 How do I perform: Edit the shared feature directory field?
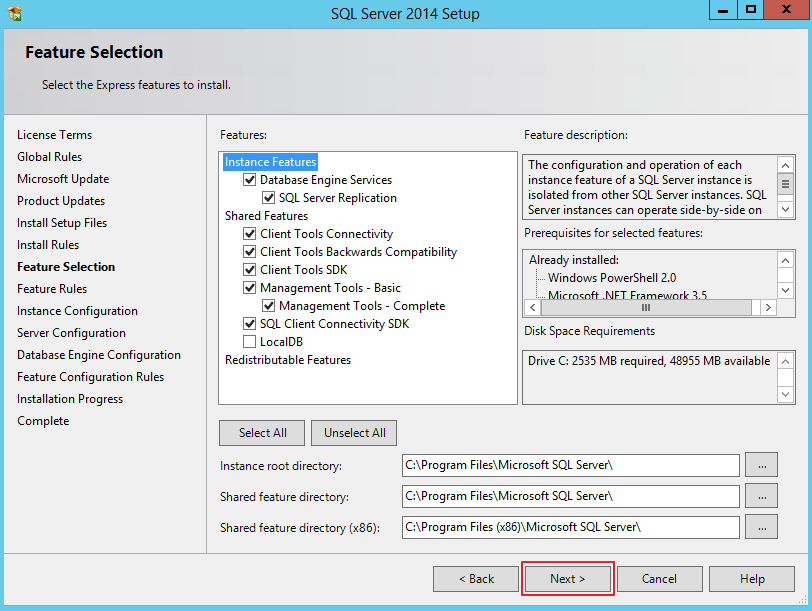click(571, 496)
